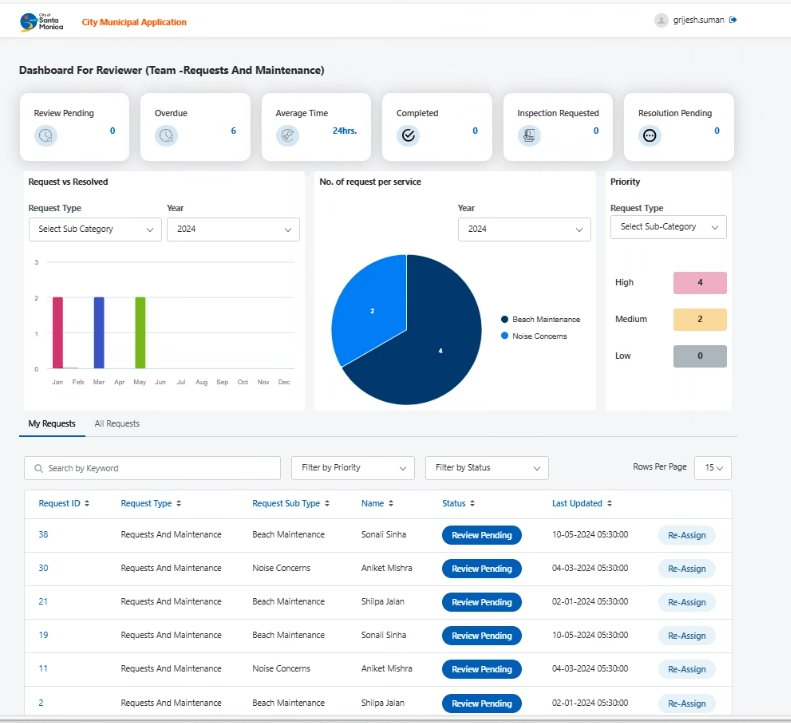Click the Average Time card icon

287,136
